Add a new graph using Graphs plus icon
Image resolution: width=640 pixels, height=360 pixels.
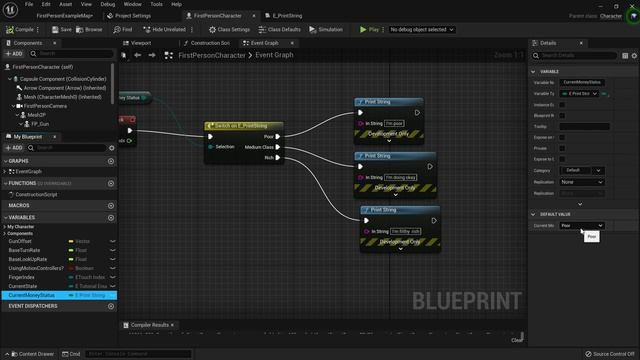111,161
